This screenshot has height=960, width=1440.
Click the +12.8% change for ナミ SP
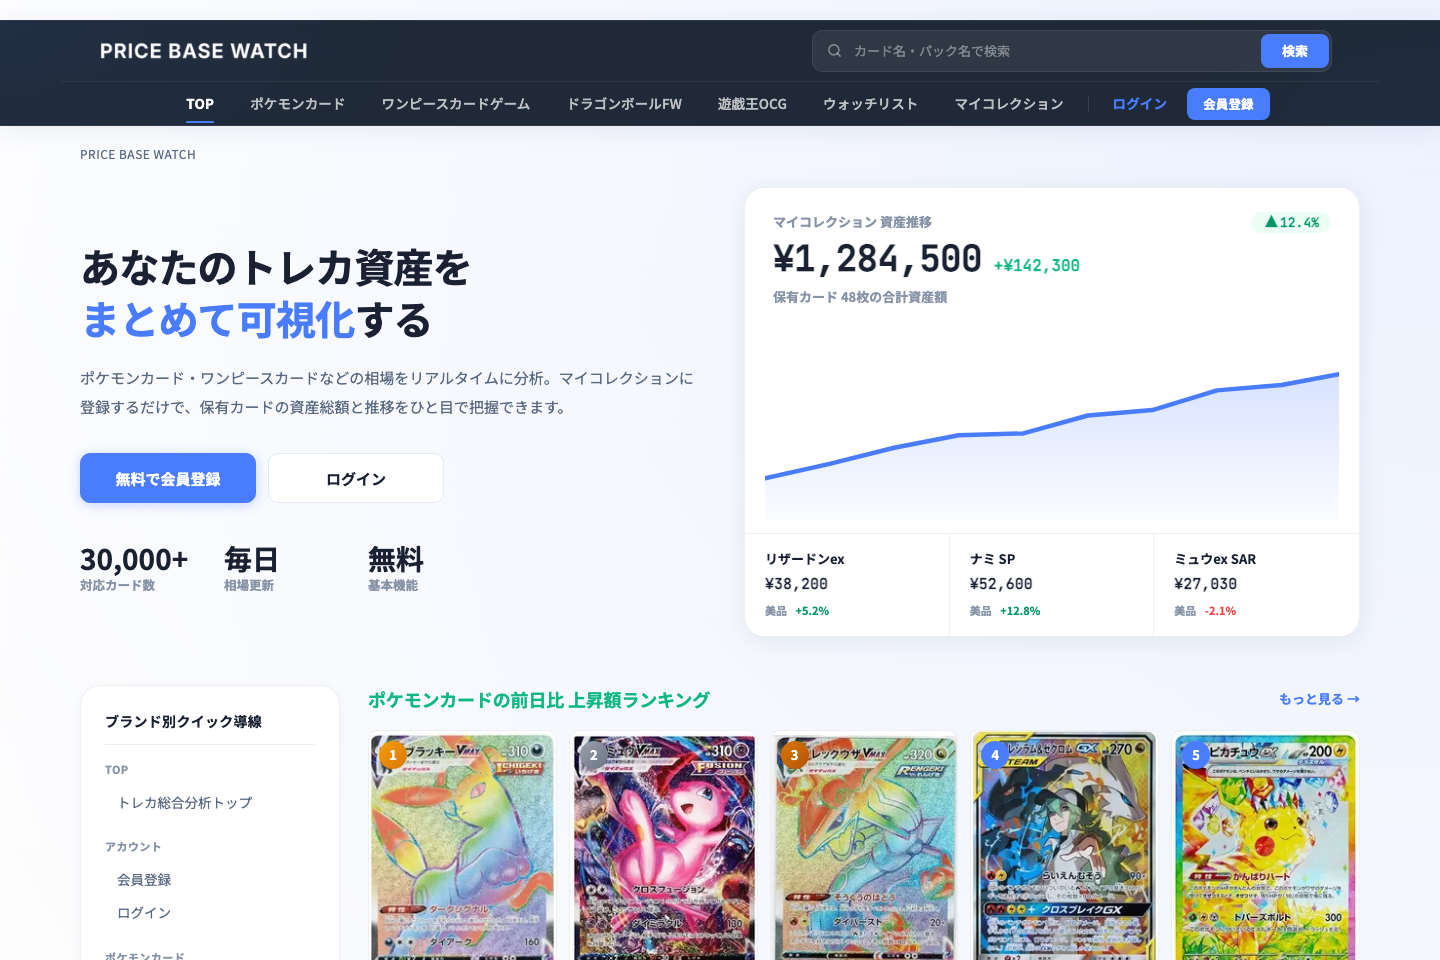[1020, 611]
